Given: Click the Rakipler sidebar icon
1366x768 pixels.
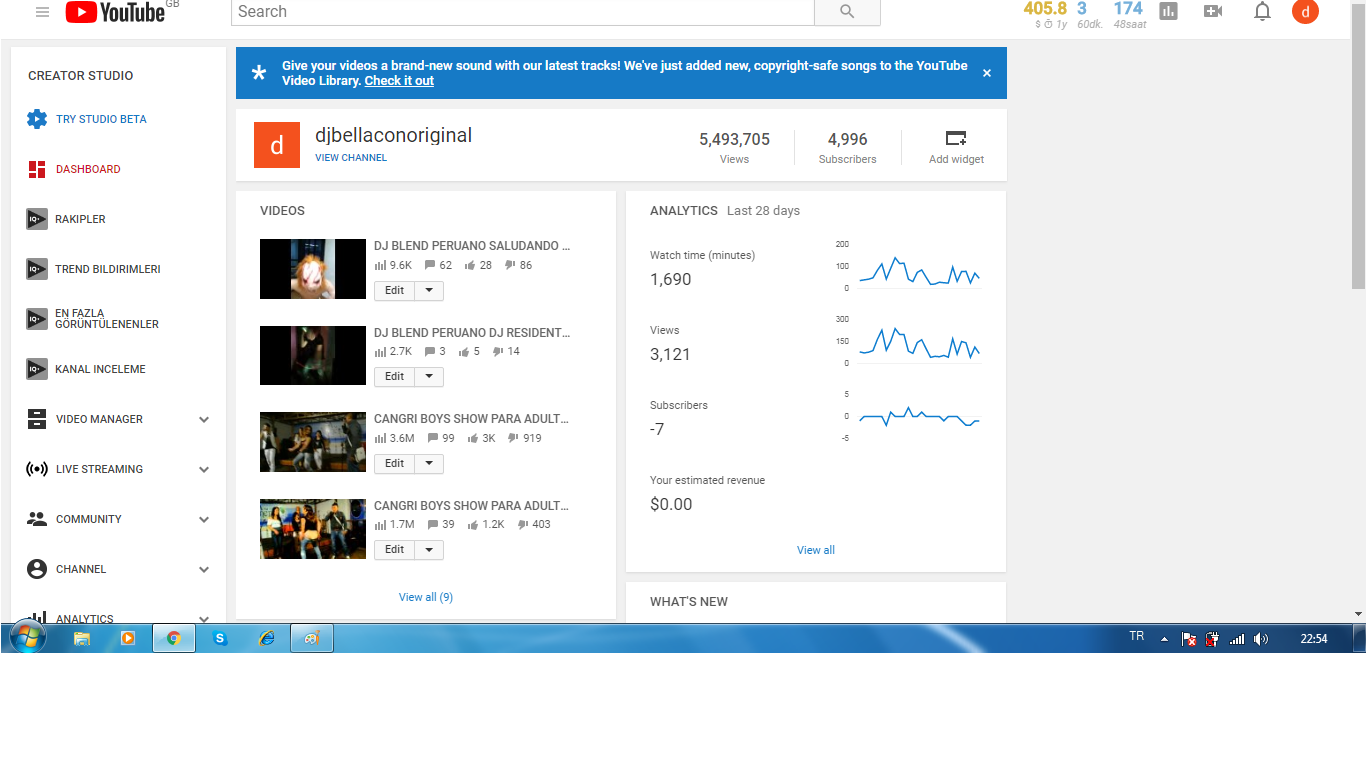Looking at the screenshot, I should click(x=37, y=219).
